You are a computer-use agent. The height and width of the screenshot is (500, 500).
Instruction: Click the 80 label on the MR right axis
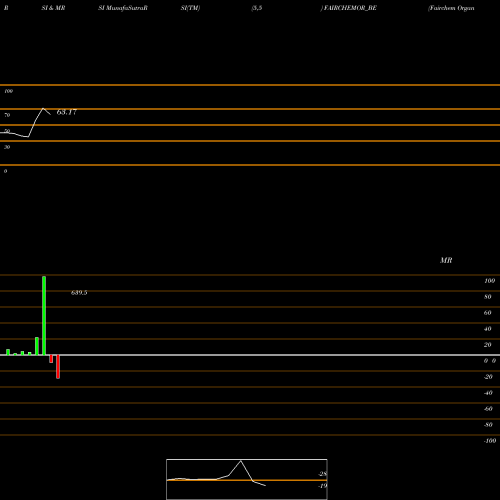point(488,297)
